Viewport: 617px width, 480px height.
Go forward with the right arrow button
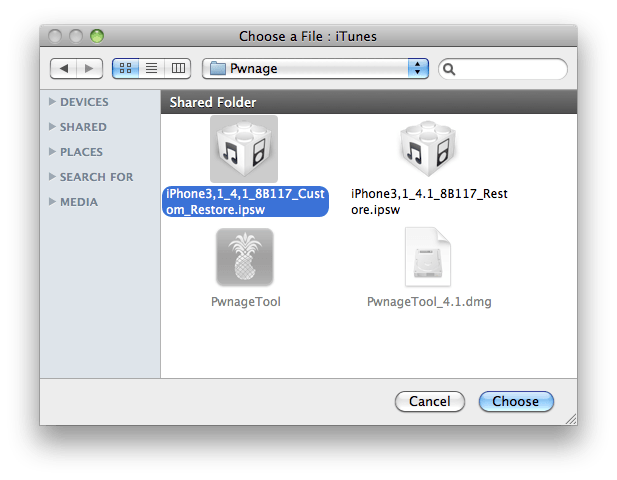(89, 69)
